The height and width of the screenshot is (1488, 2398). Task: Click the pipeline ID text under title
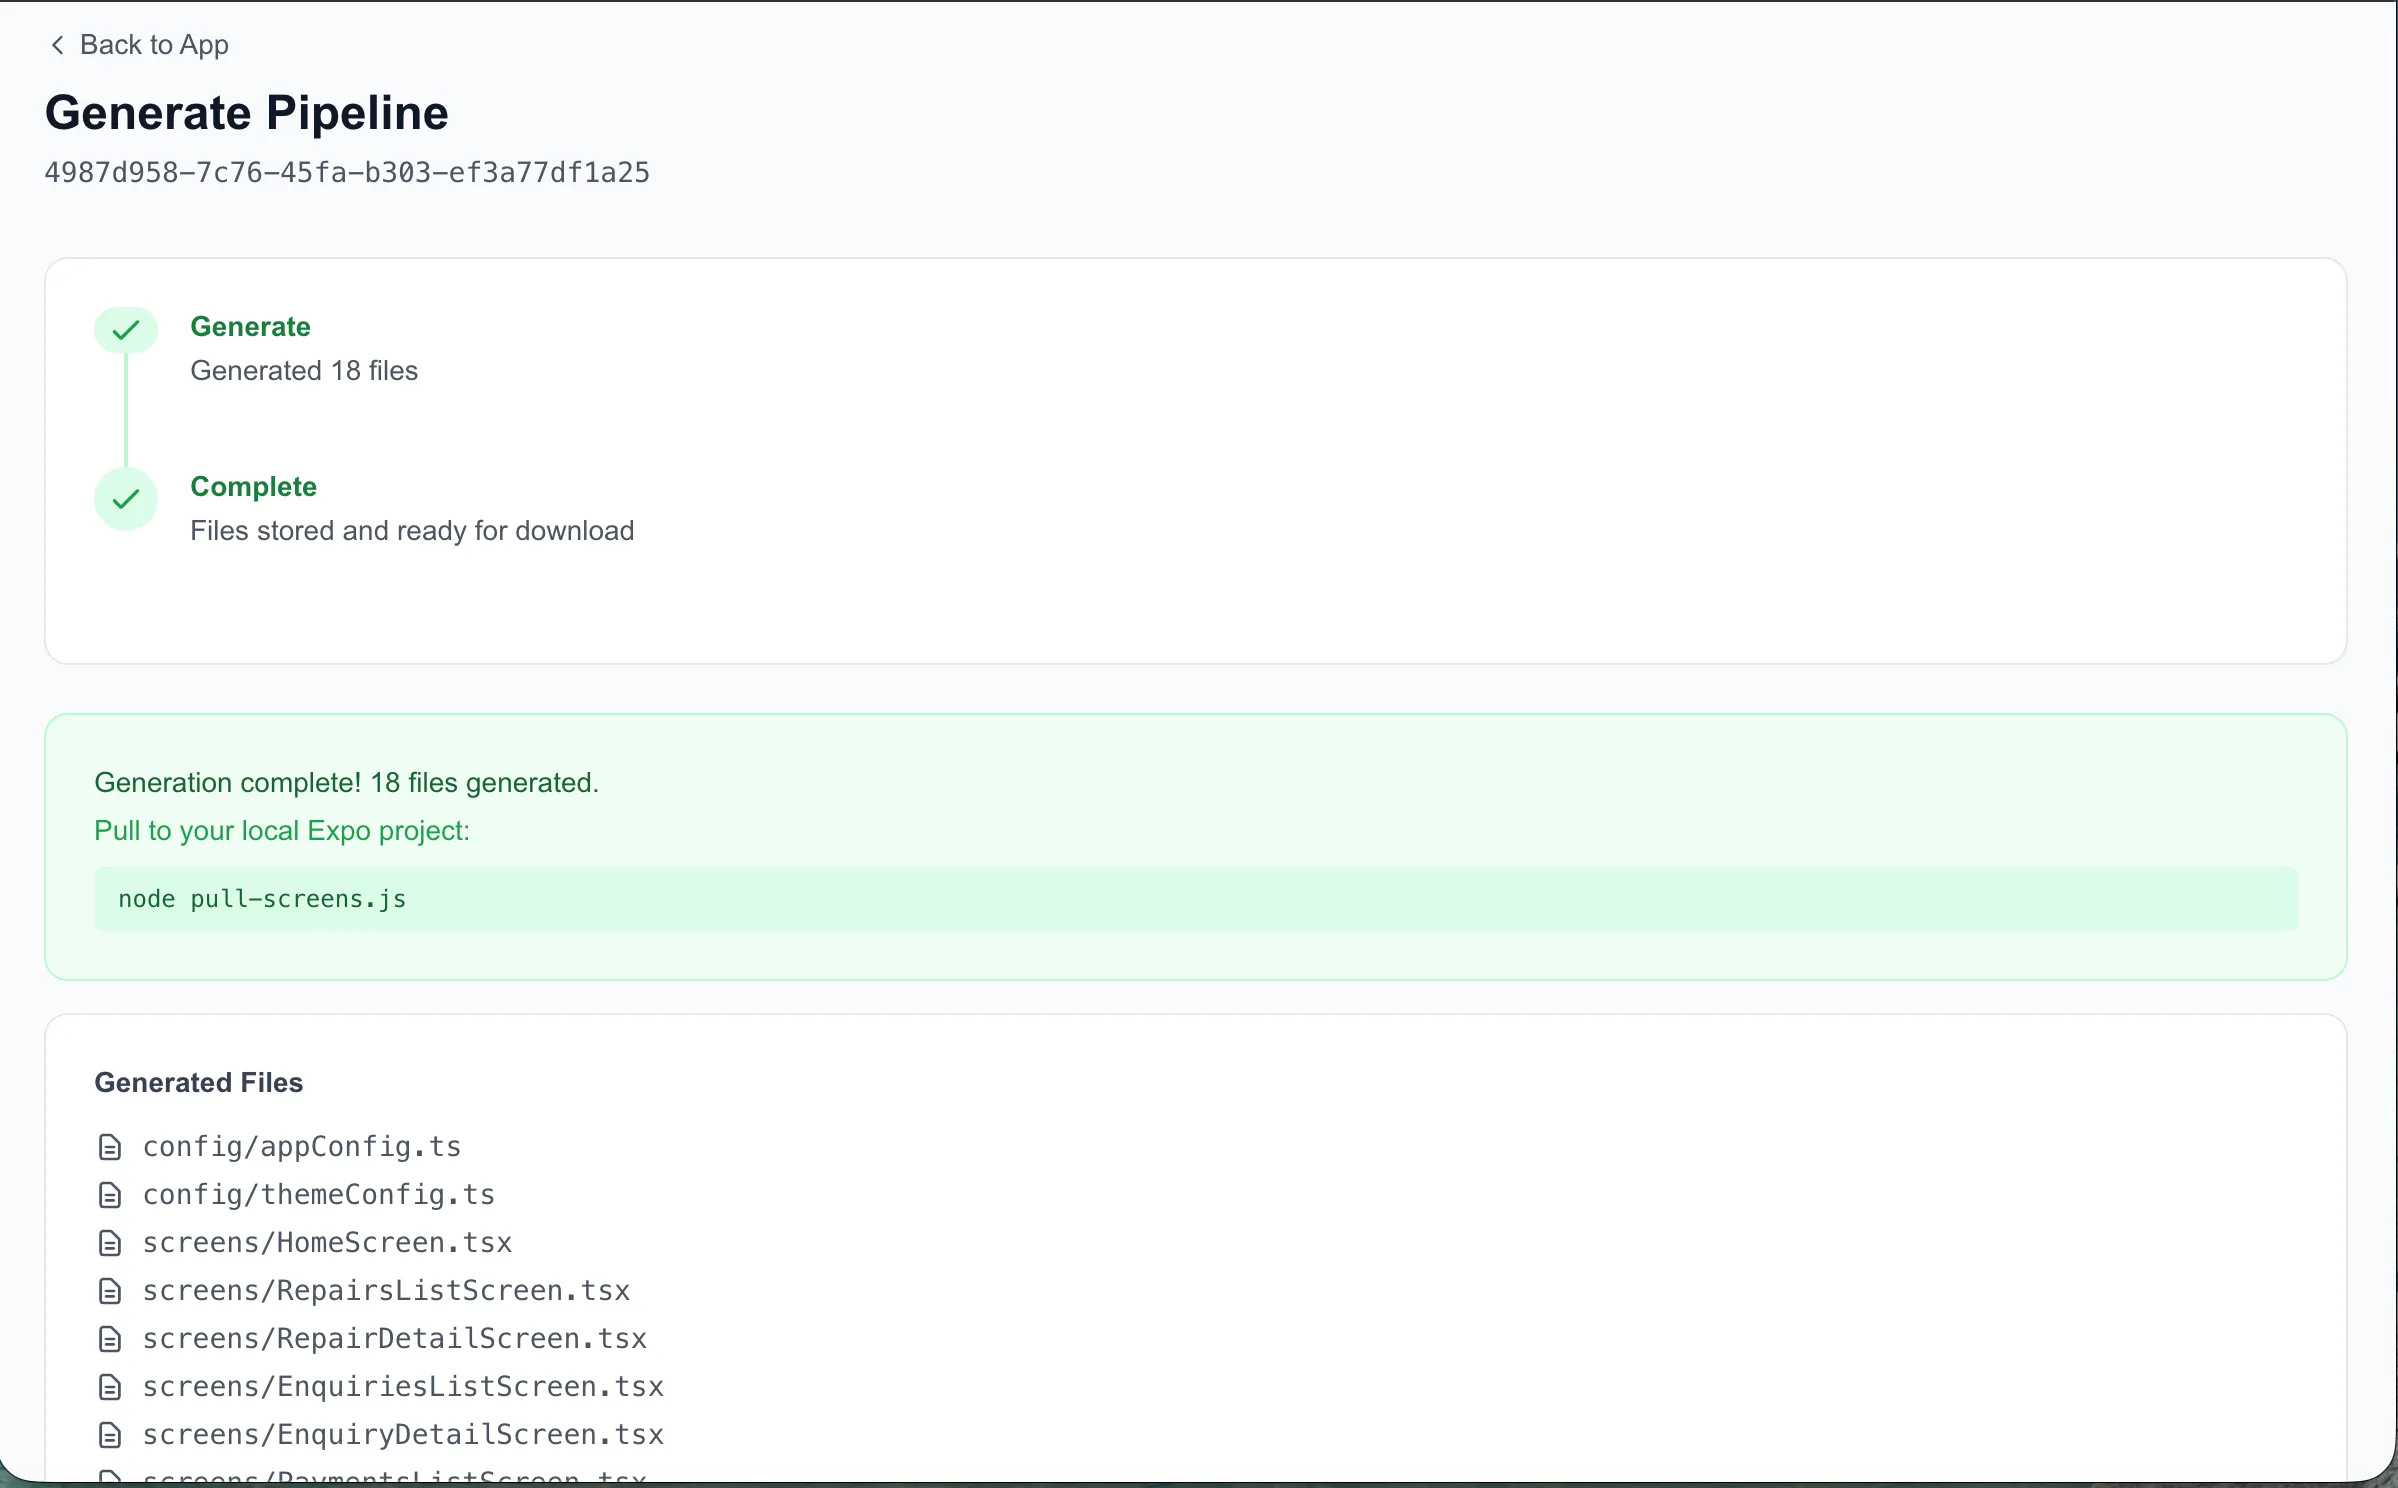click(347, 173)
